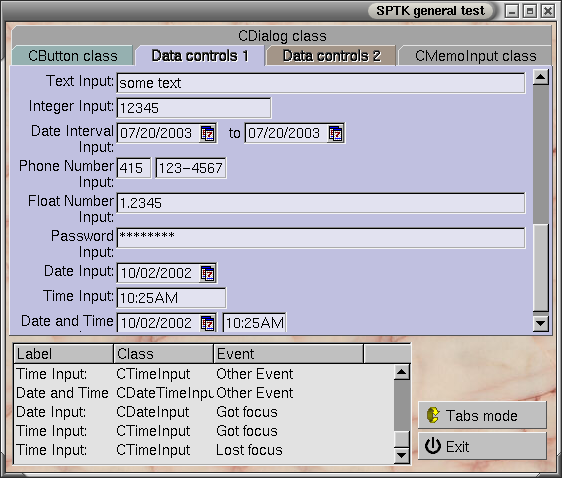Open calendar icon beside Date Input field

pos(208,274)
